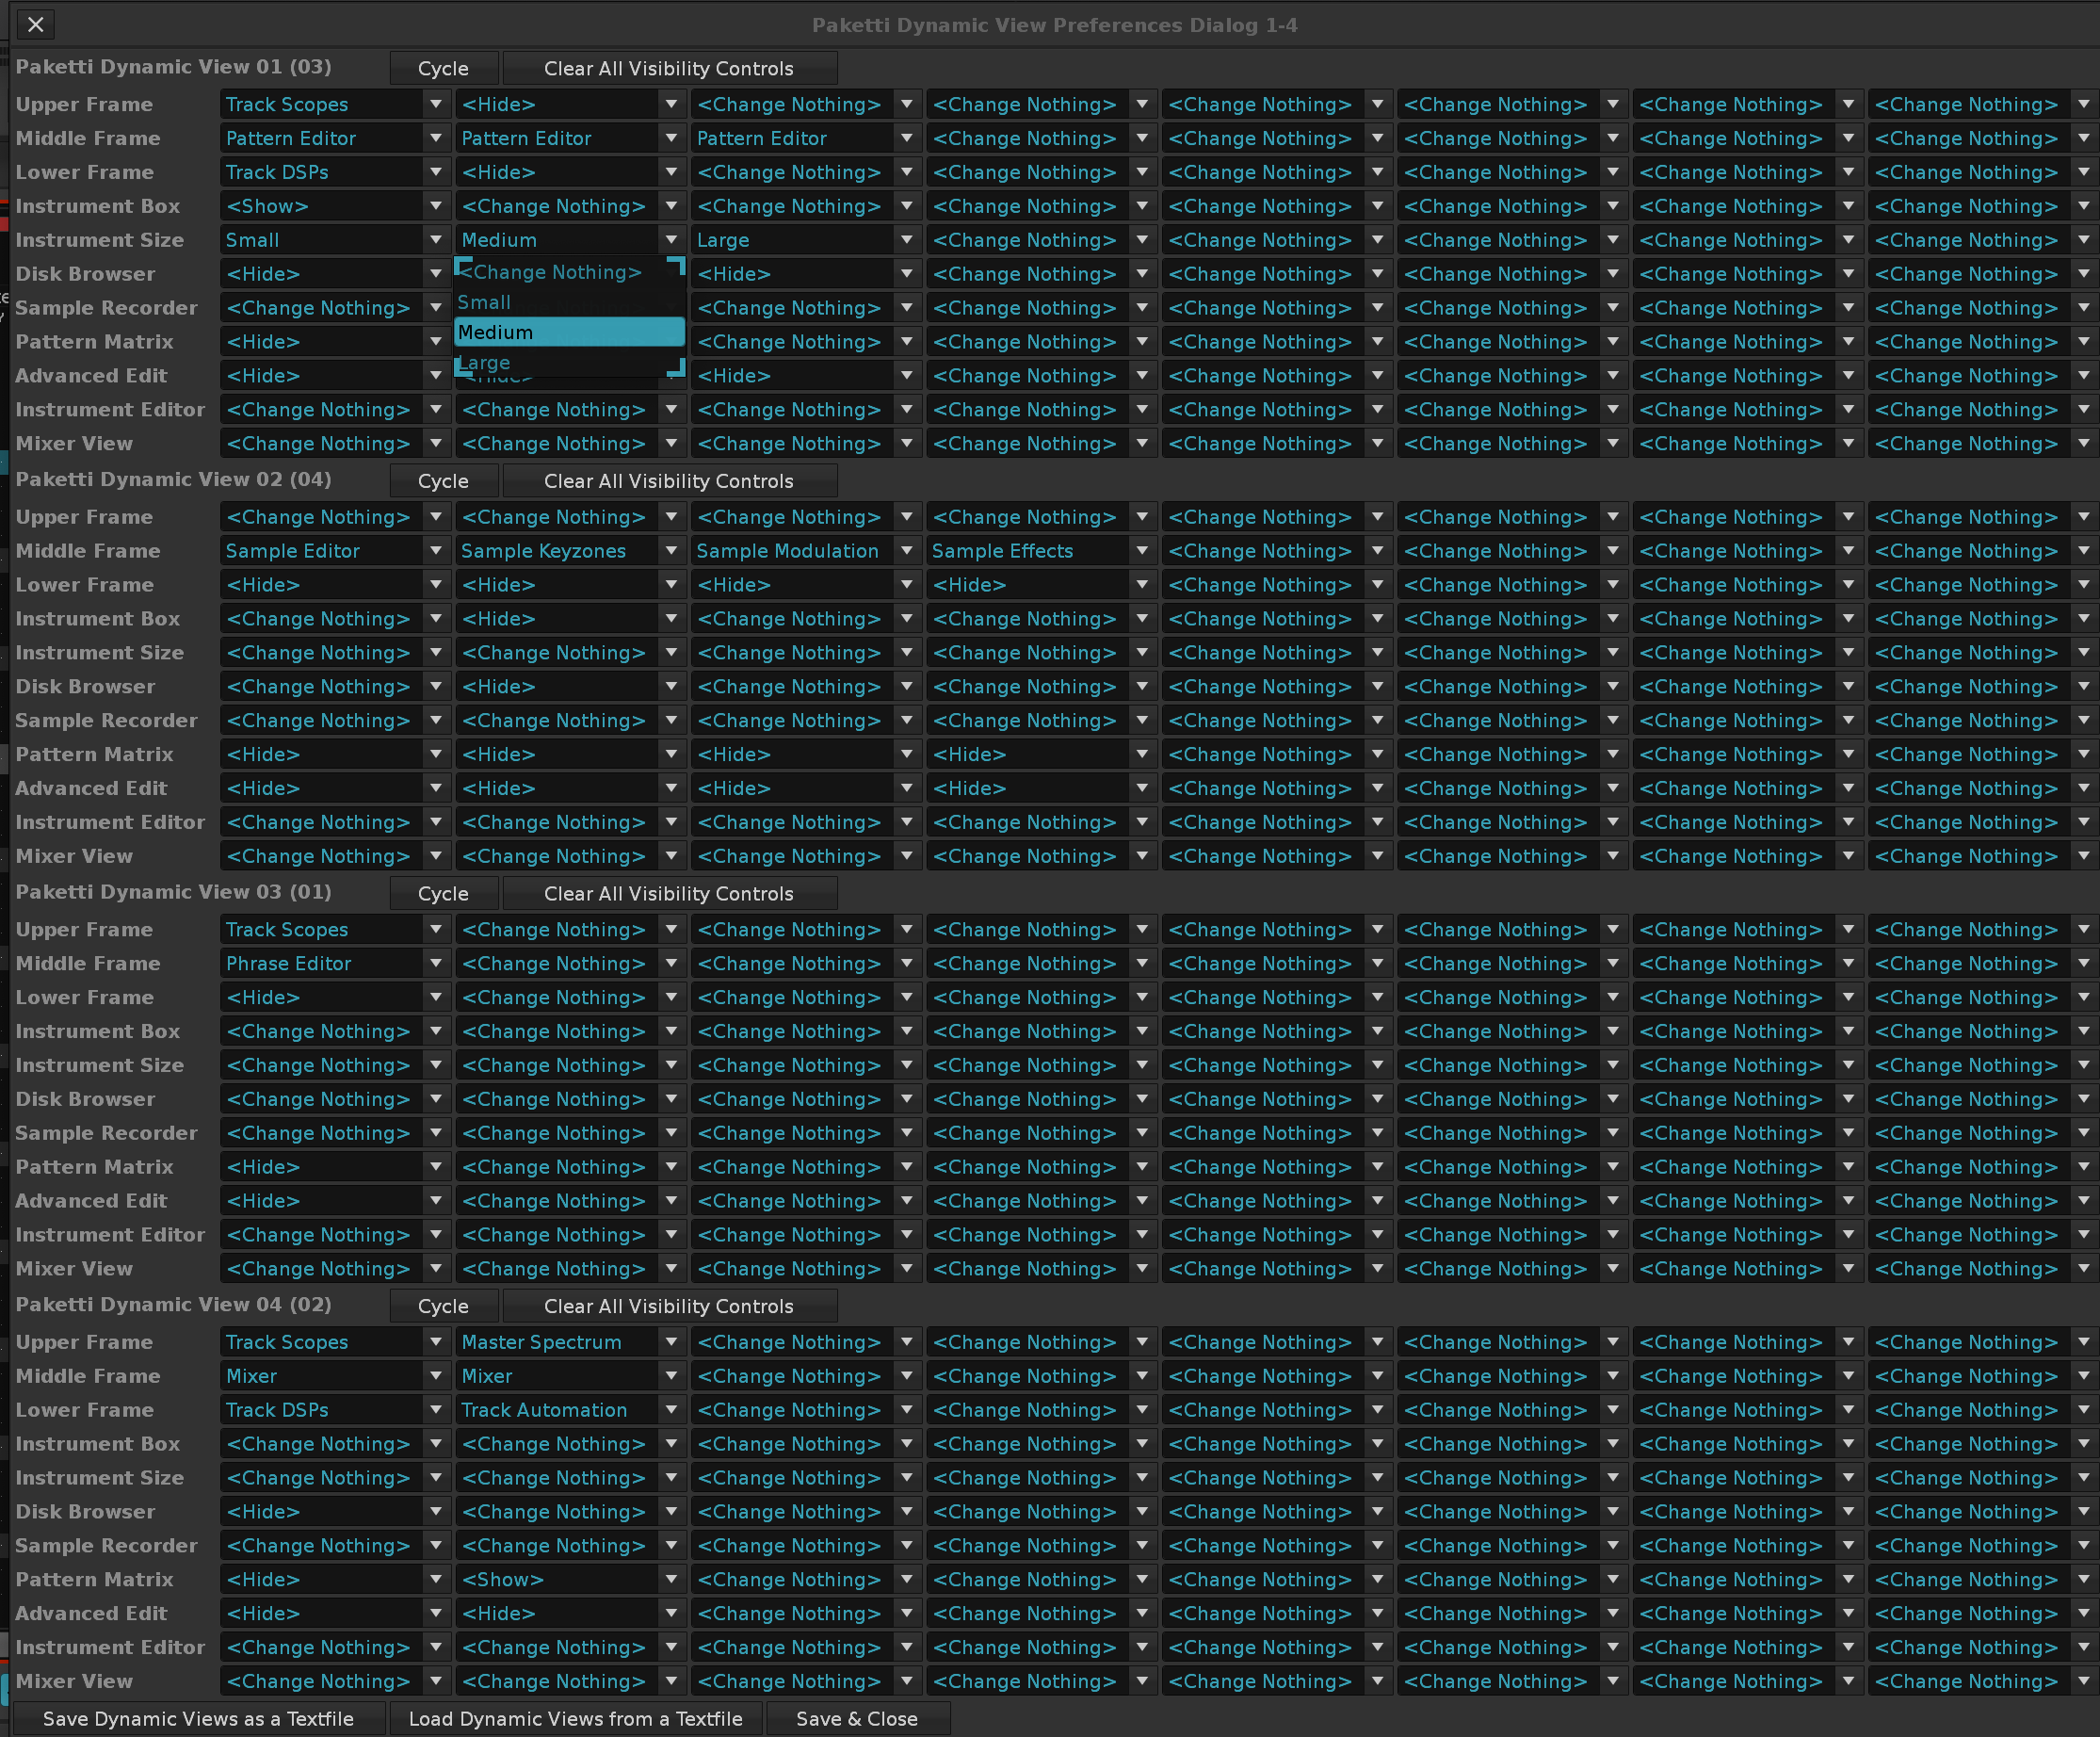2100x1737 pixels.
Task: Click Cycle button for Dynamic View 01
Action: coord(442,68)
